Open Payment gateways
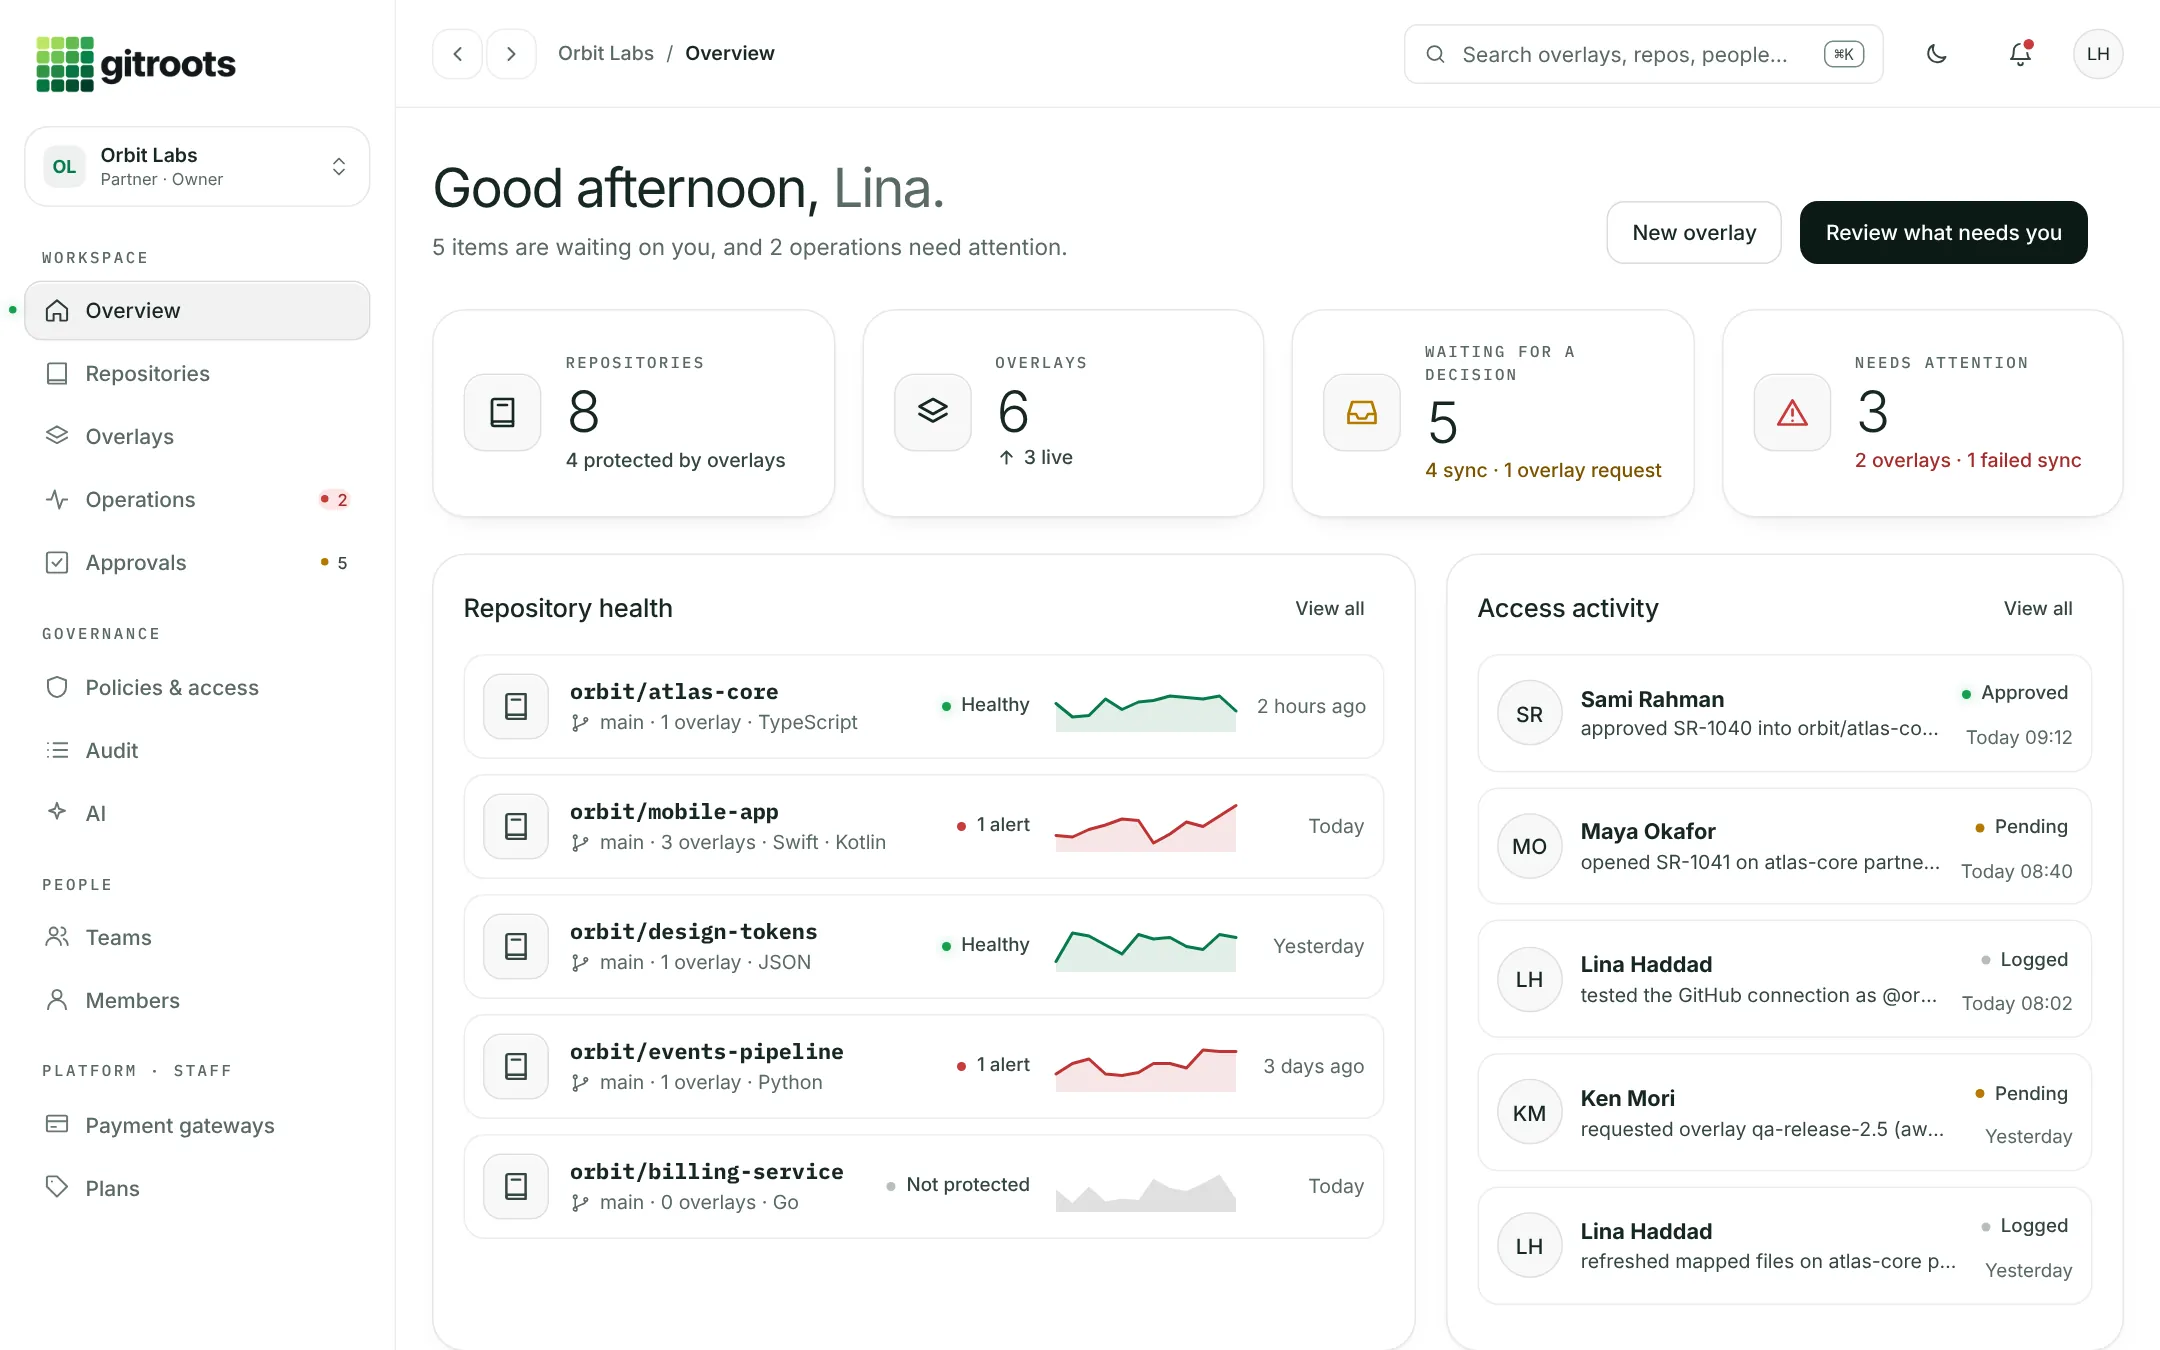The image size is (2160, 1350). tap(197, 1125)
